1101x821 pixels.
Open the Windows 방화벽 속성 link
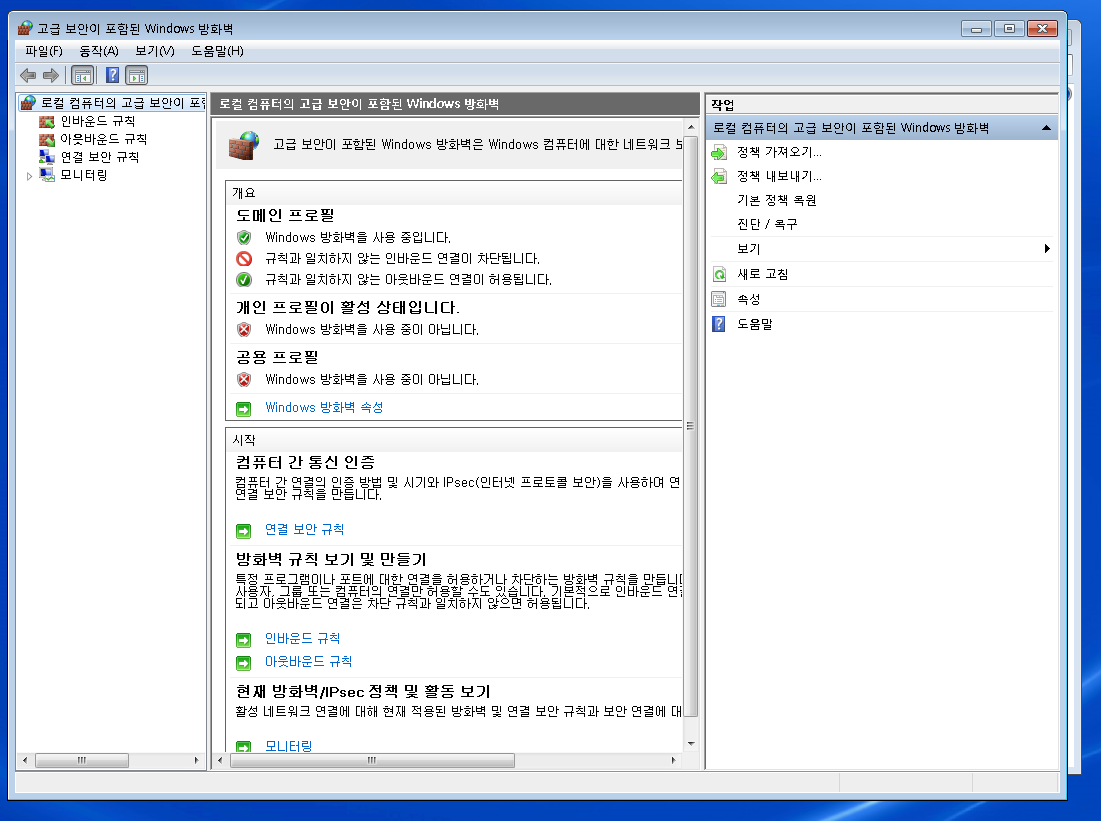(x=324, y=407)
